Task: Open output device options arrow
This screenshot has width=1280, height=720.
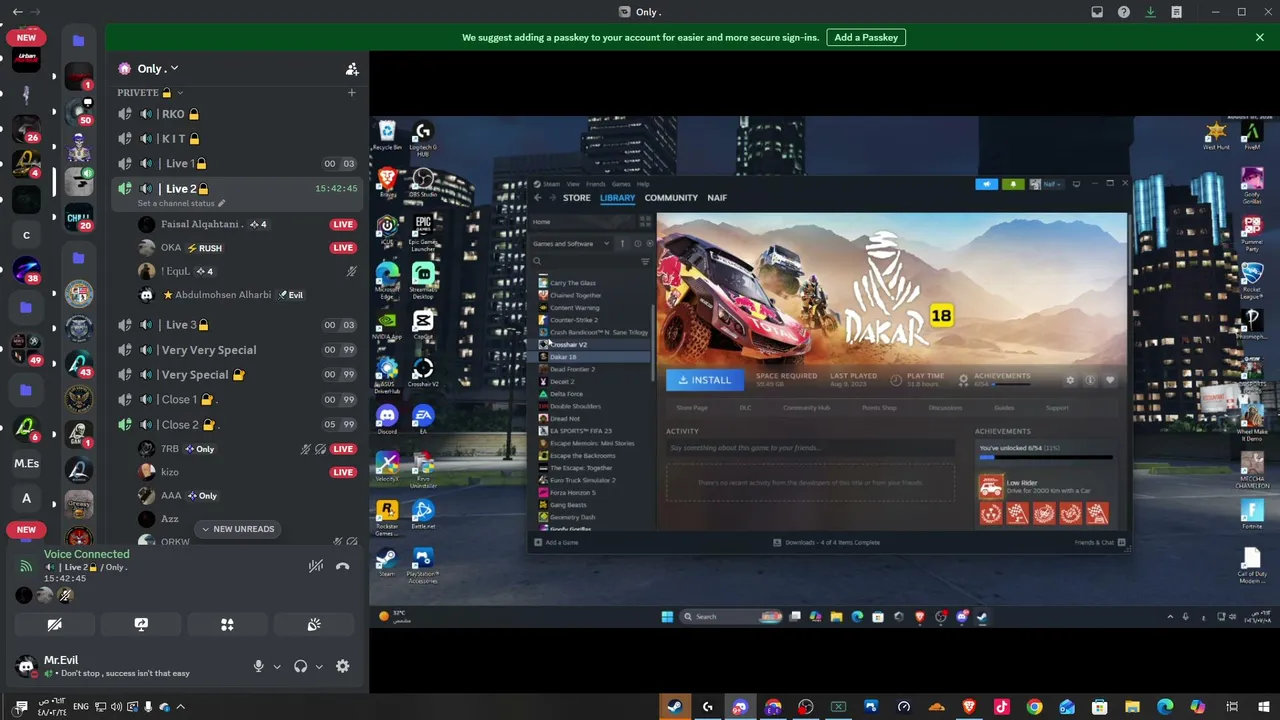Action: click(x=319, y=667)
